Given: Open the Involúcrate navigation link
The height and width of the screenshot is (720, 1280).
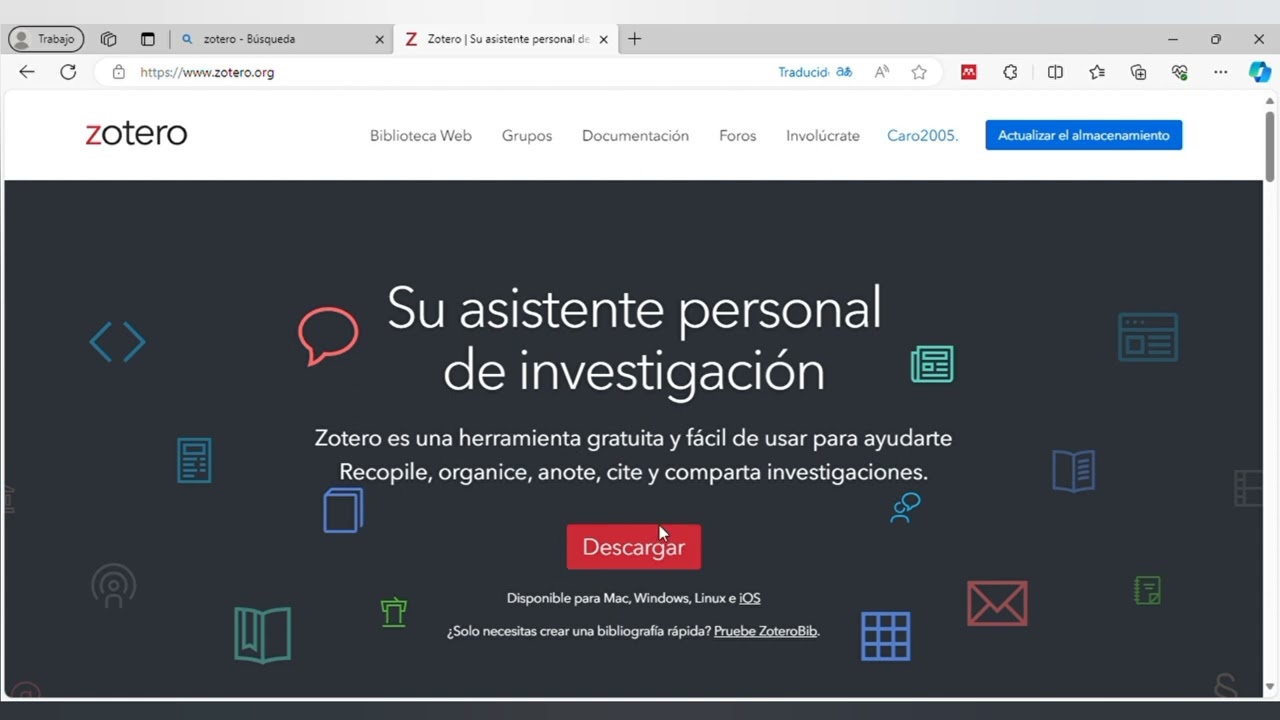Looking at the screenshot, I should pos(823,135).
